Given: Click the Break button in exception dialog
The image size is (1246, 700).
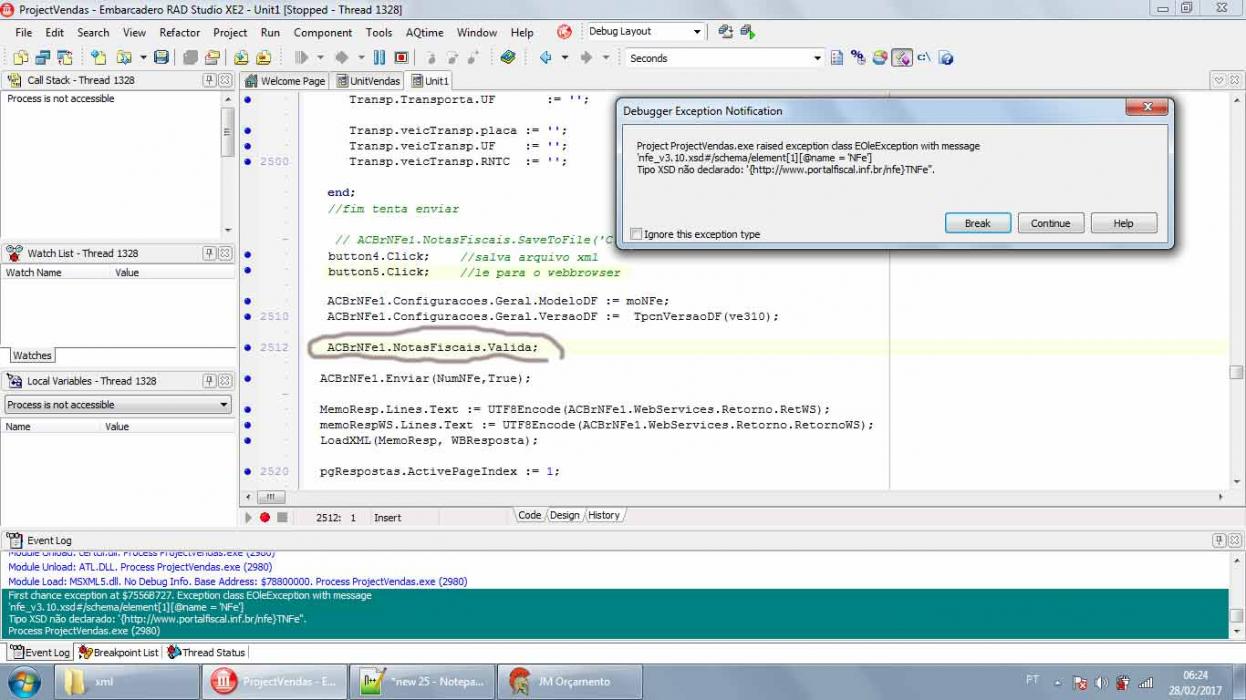Looking at the screenshot, I should (978, 223).
